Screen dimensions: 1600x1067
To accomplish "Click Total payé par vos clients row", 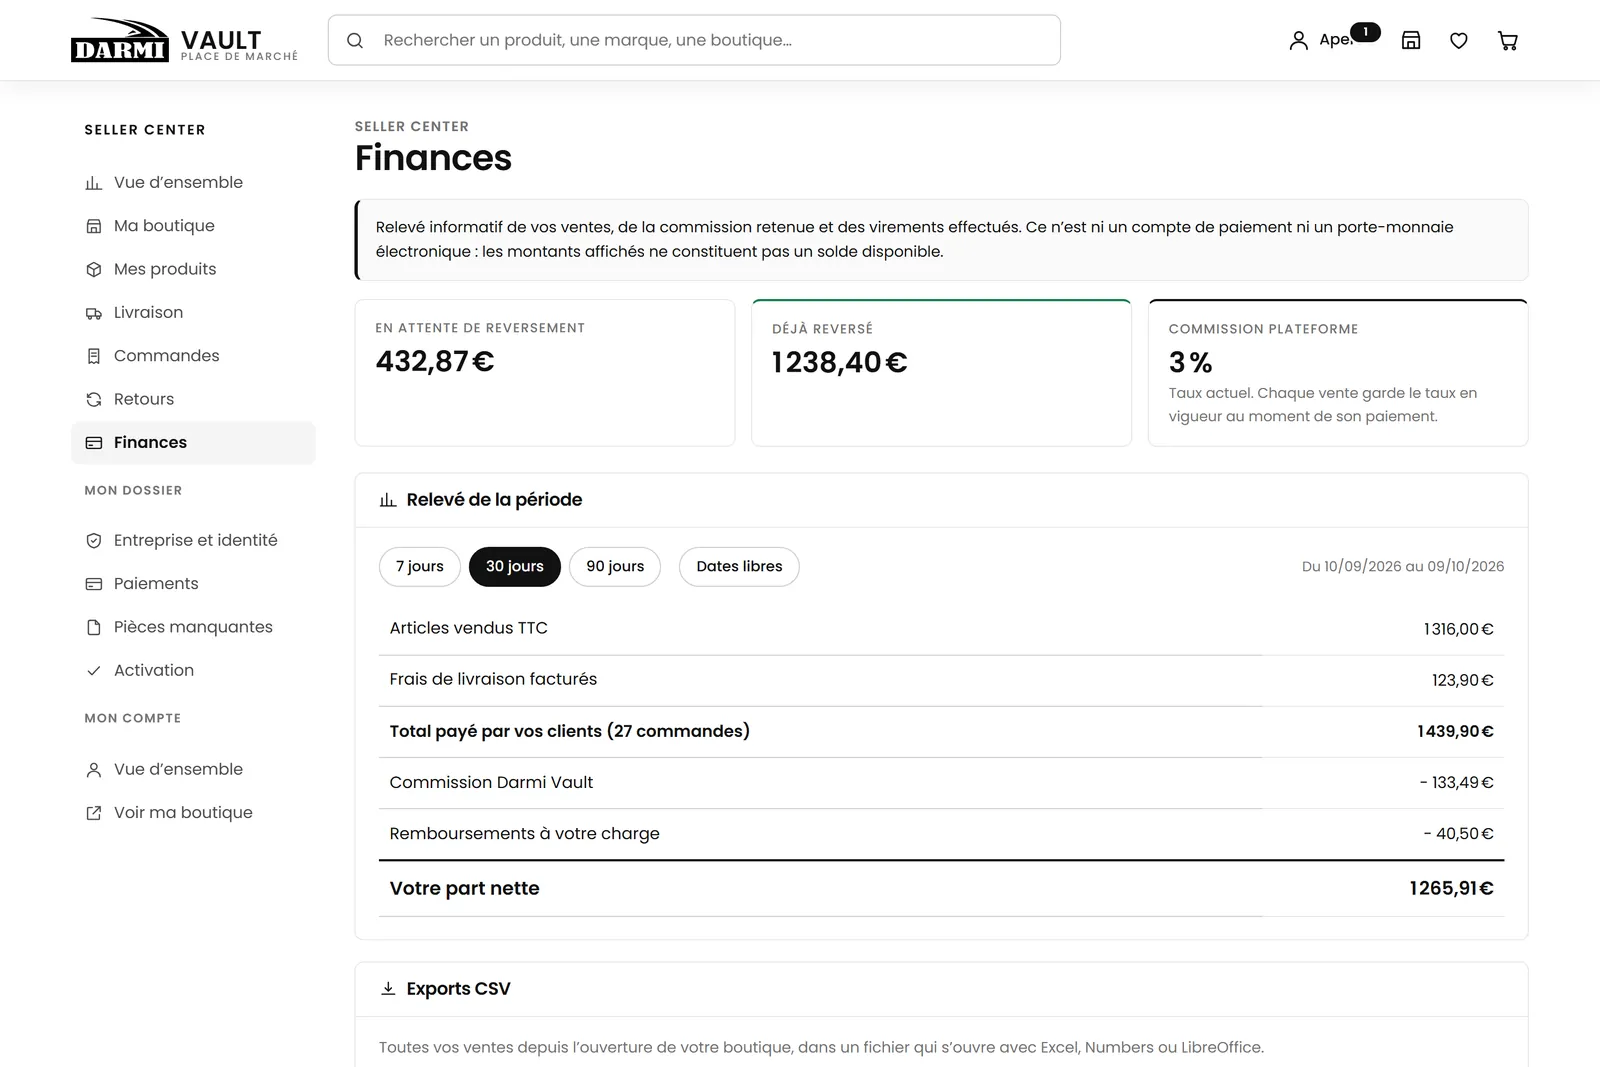I will click(x=941, y=731).
